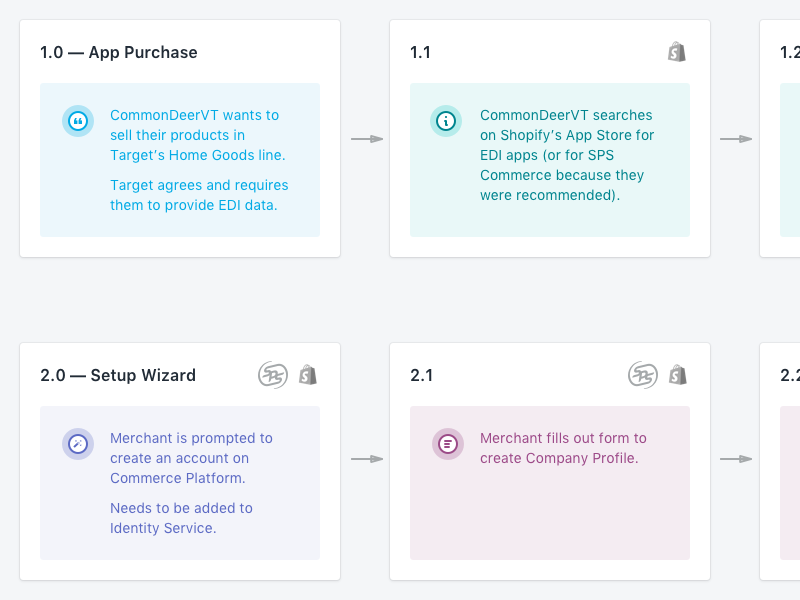800x600 pixels.
Task: Click the arrow after card 1.1
Action: pos(736,139)
